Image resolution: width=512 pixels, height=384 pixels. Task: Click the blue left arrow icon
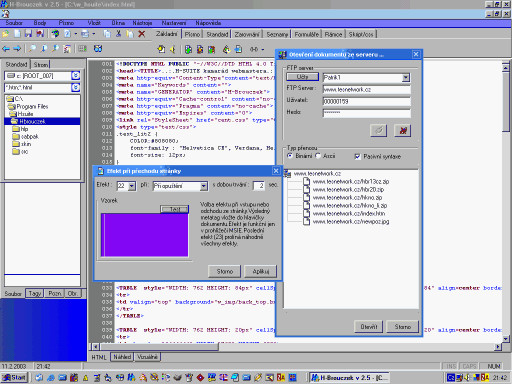pos(6,49)
